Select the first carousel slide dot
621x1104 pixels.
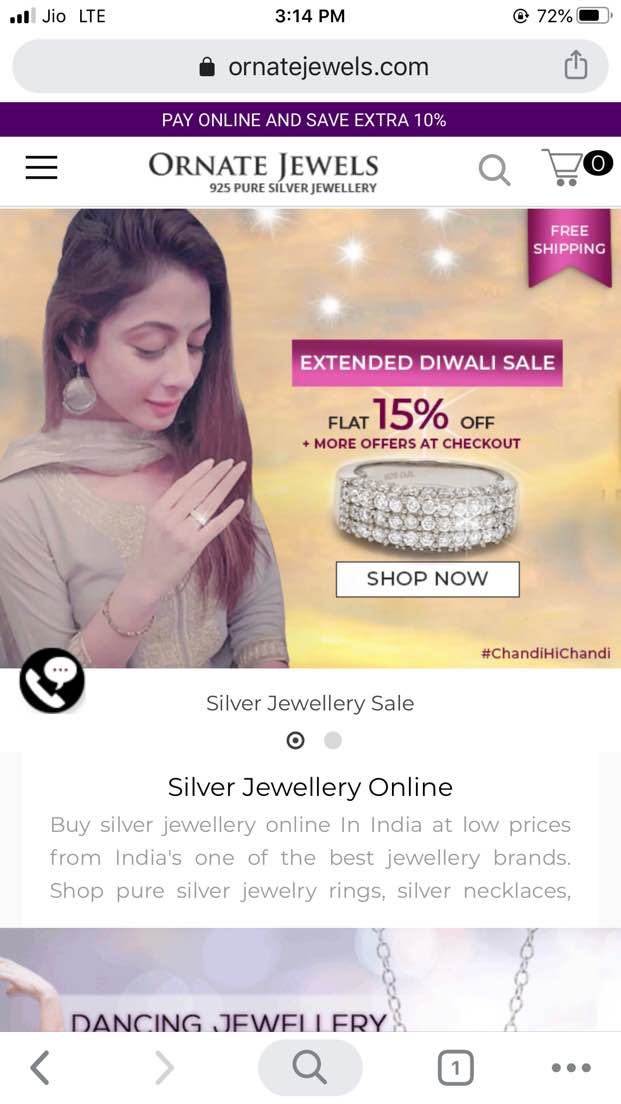296,740
